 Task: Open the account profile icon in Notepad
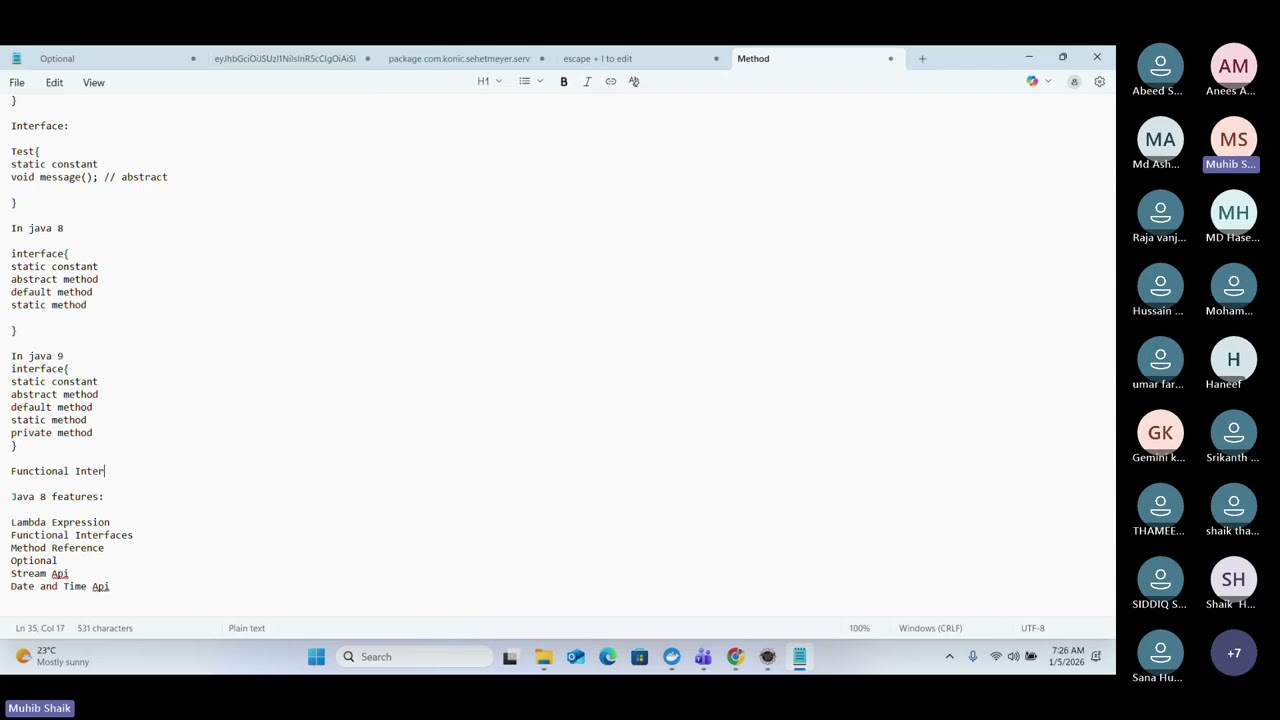(x=1074, y=82)
